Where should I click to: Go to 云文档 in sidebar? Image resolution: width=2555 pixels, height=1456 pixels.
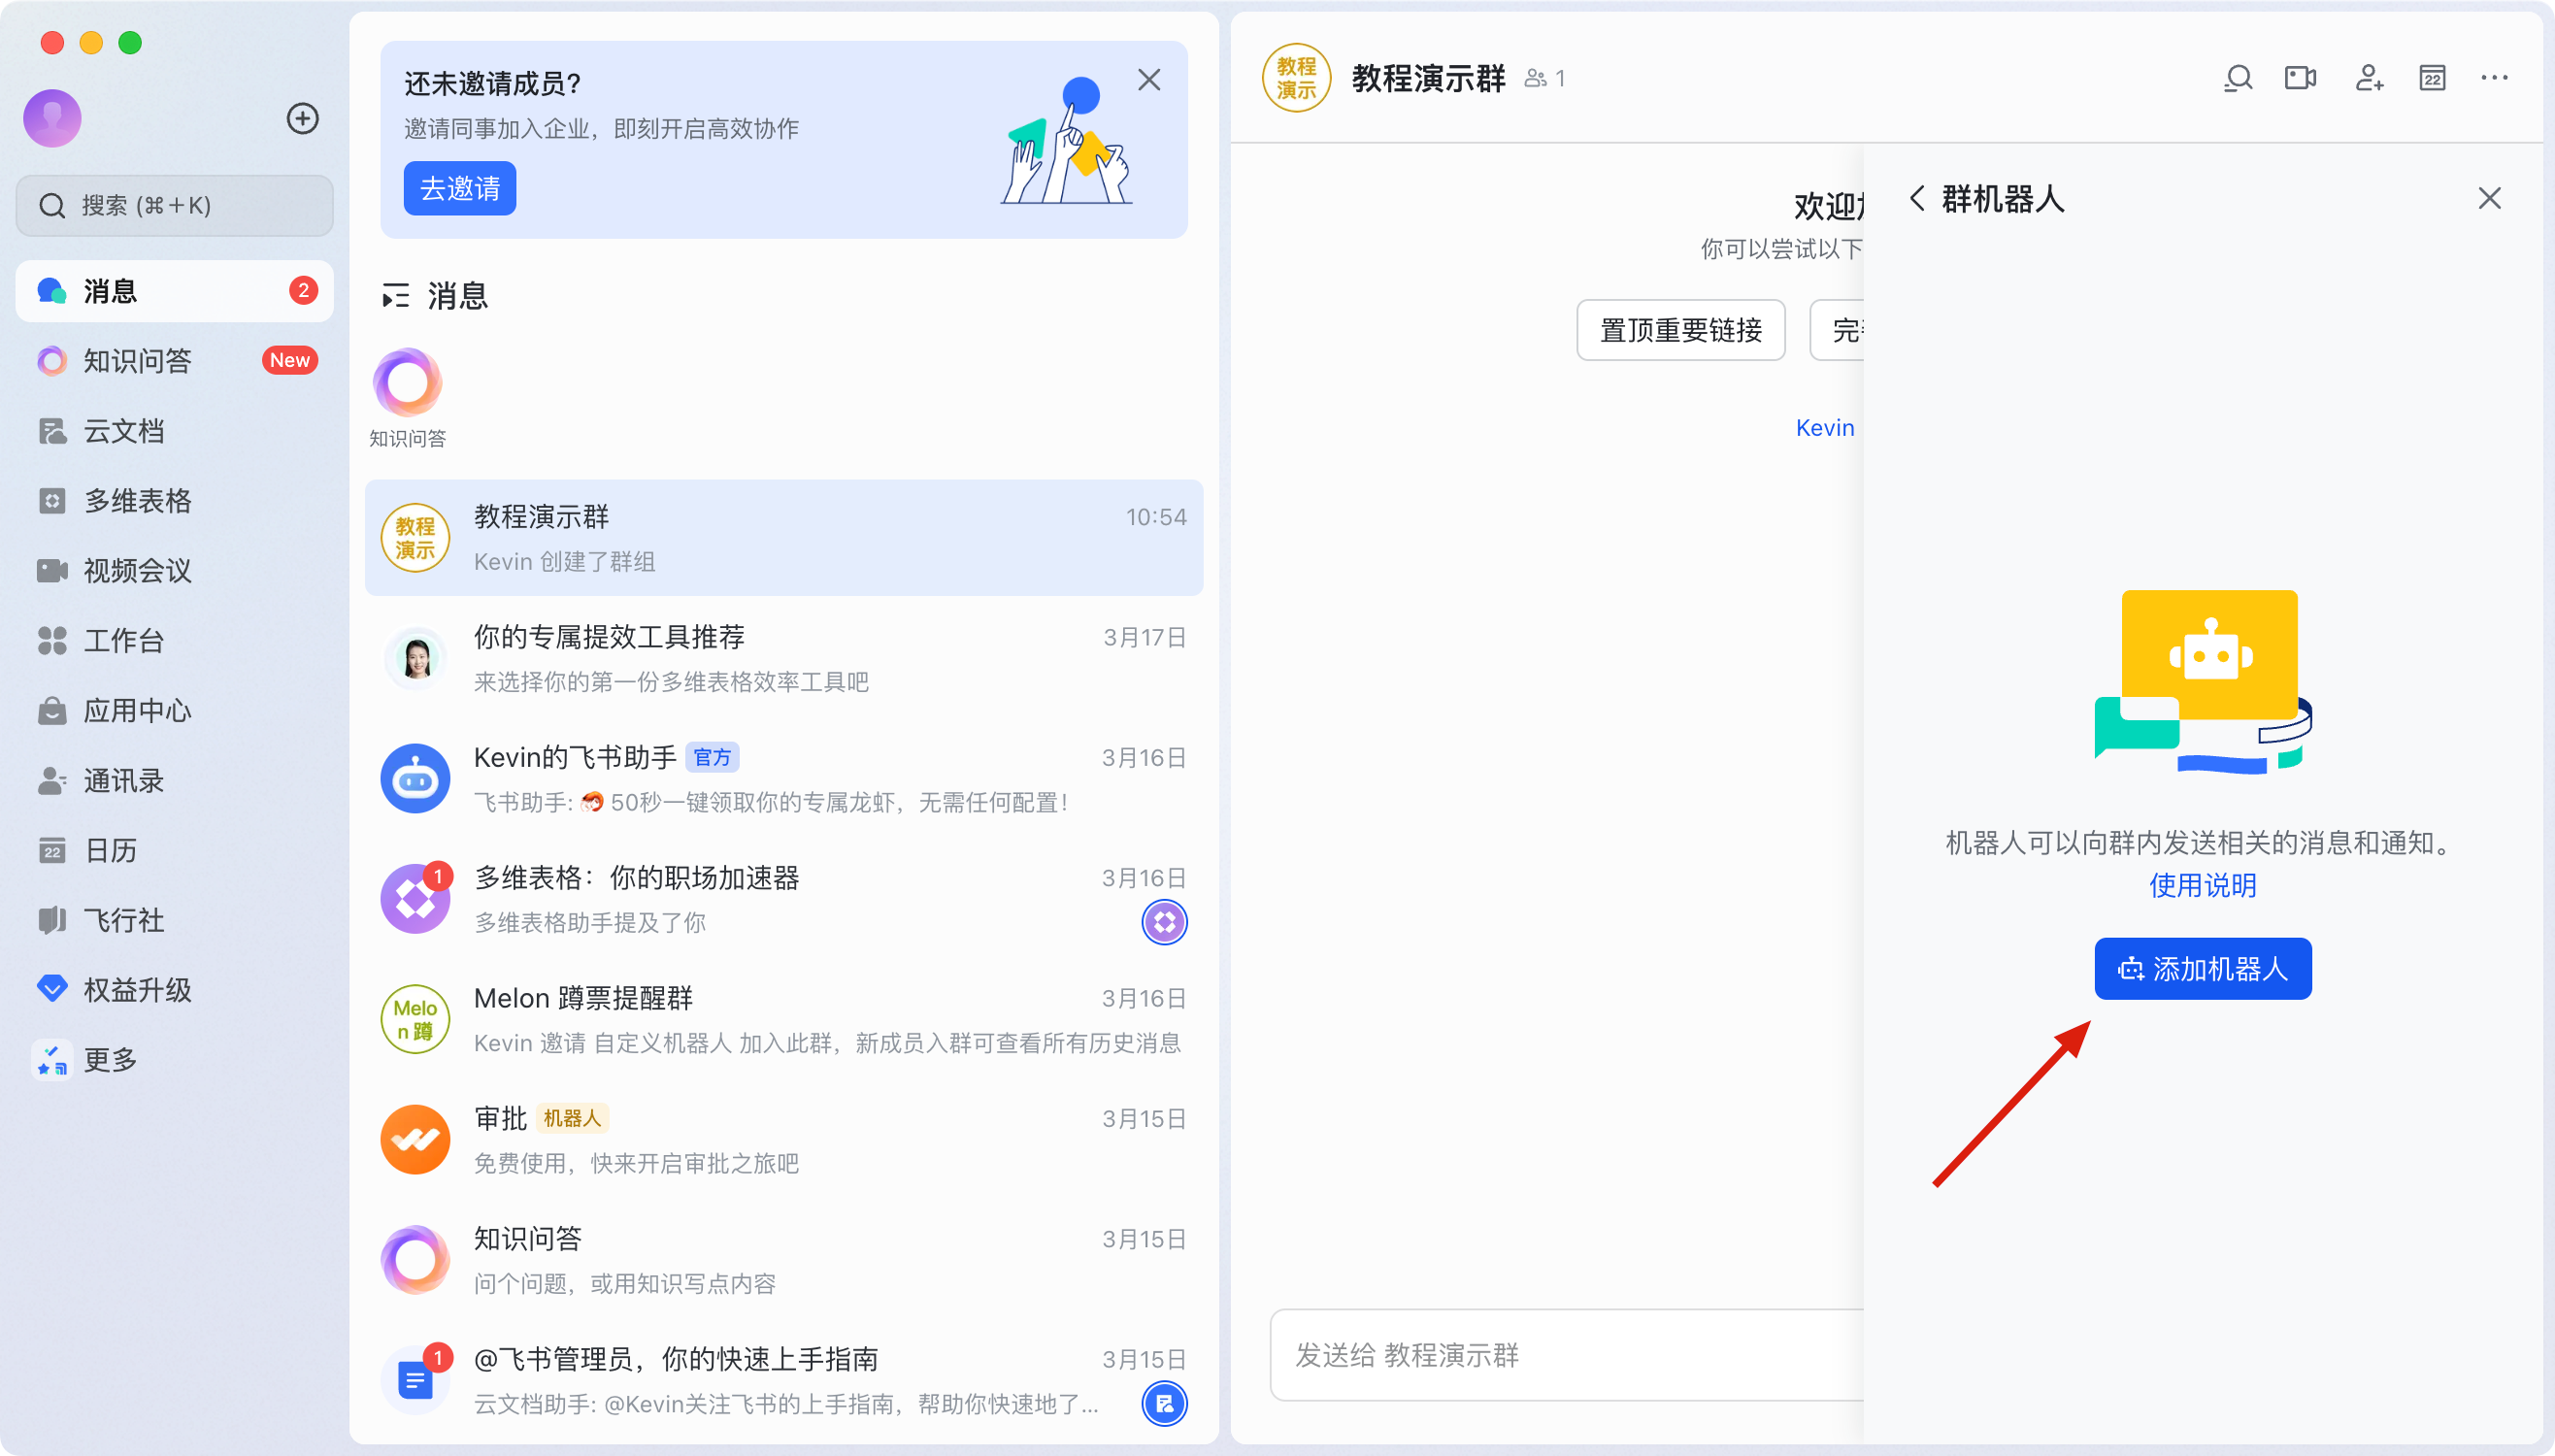pyautogui.click(x=175, y=431)
